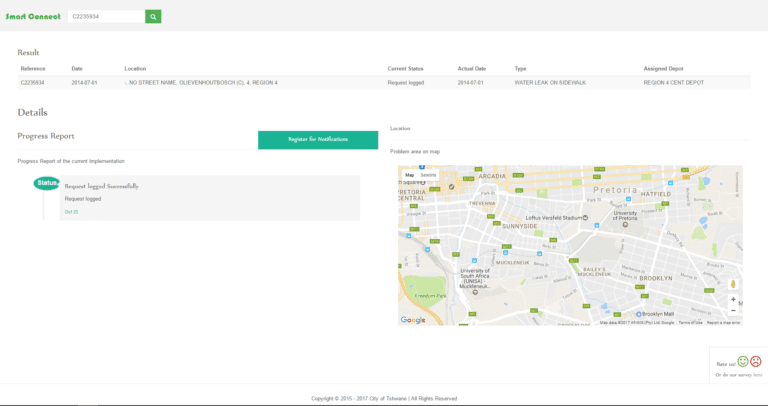Click the UNISA Muckleneuk map marker
The width and height of the screenshot is (768, 406).
click(x=475, y=292)
